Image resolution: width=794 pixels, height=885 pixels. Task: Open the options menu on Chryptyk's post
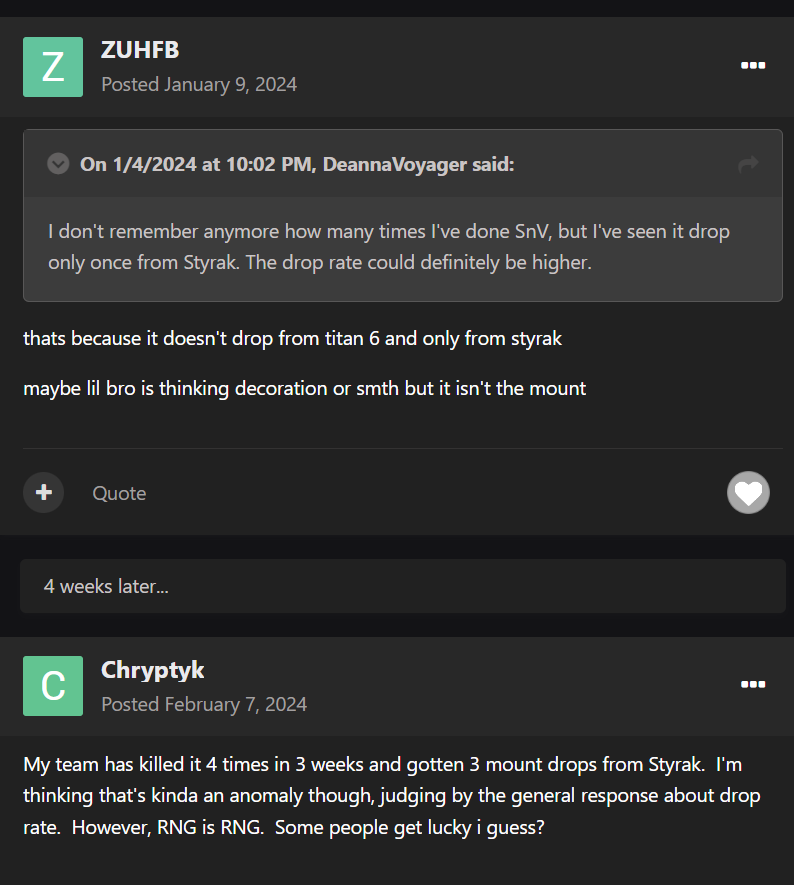pos(752,685)
